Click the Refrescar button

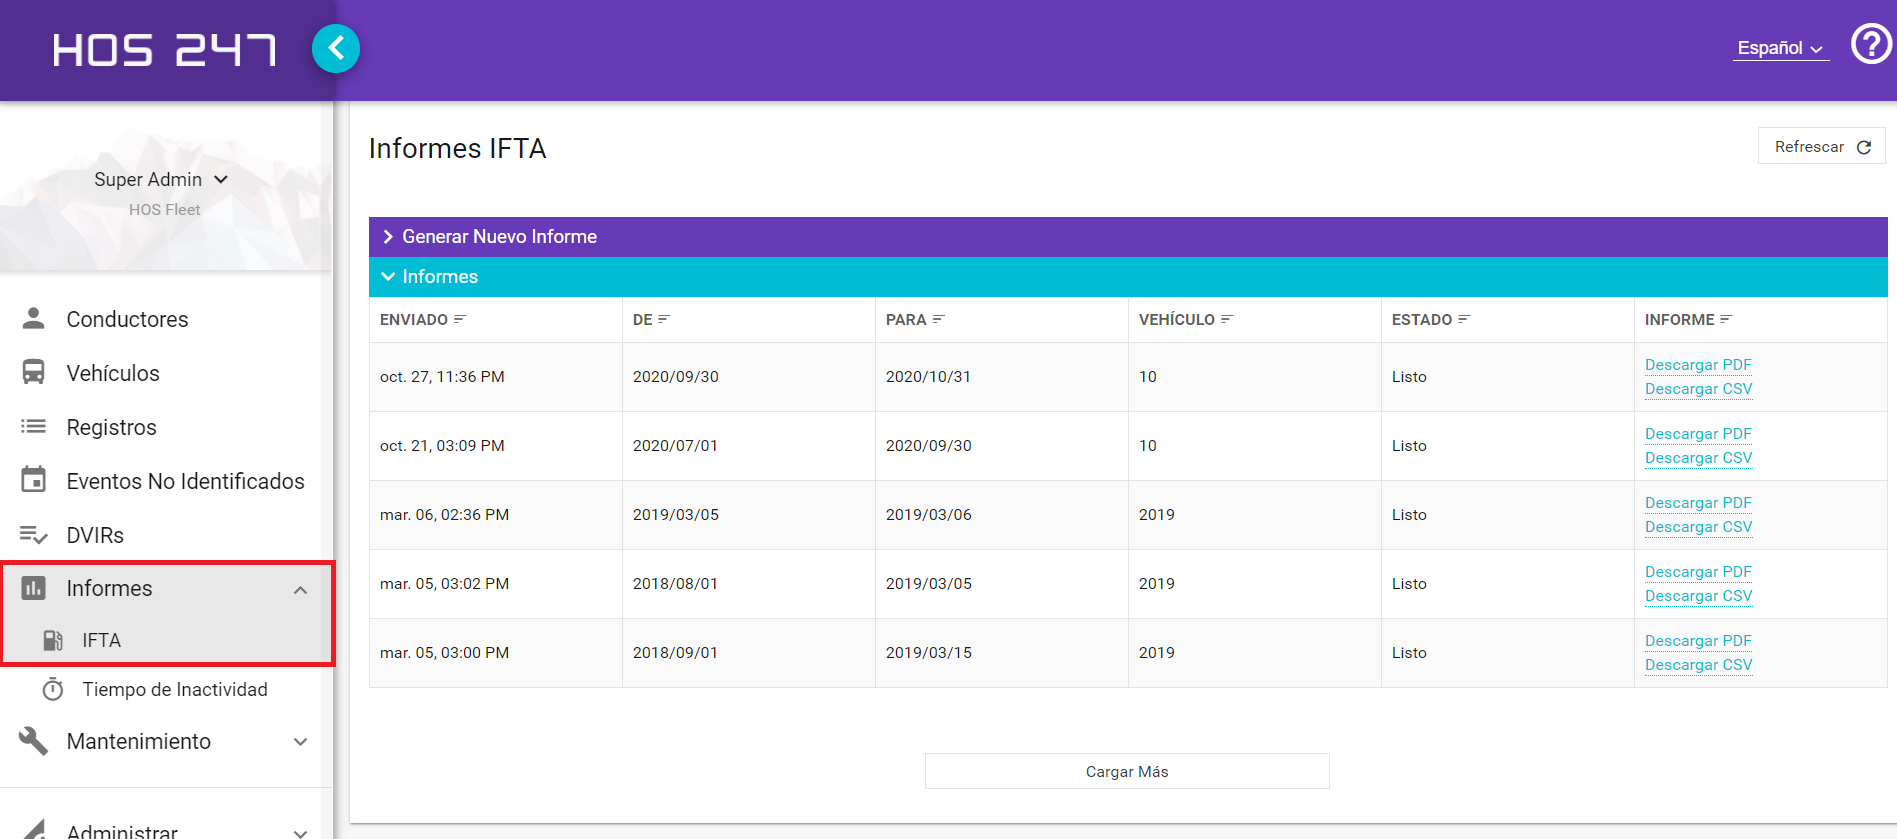(1821, 146)
